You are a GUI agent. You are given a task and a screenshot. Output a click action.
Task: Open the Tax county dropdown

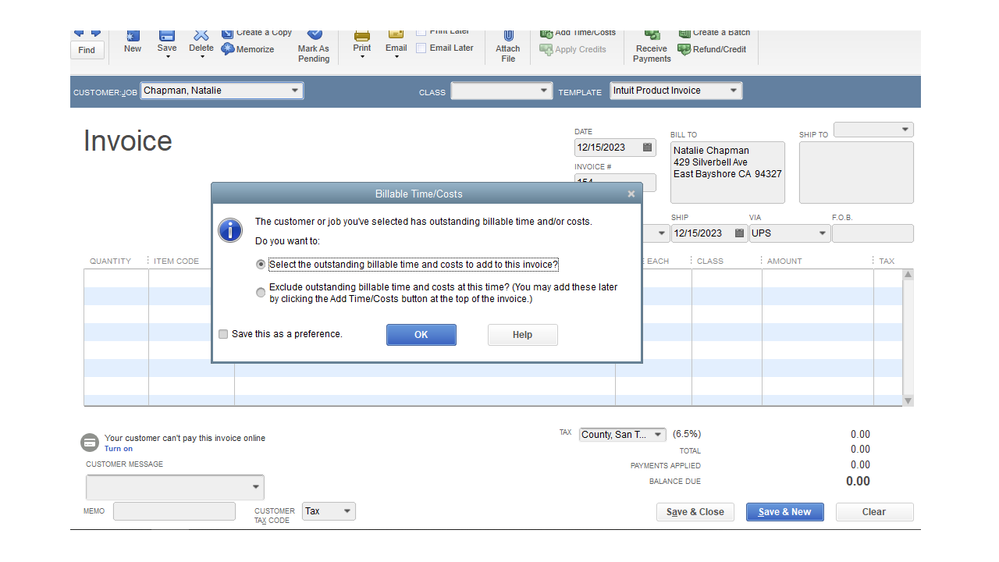658,435
